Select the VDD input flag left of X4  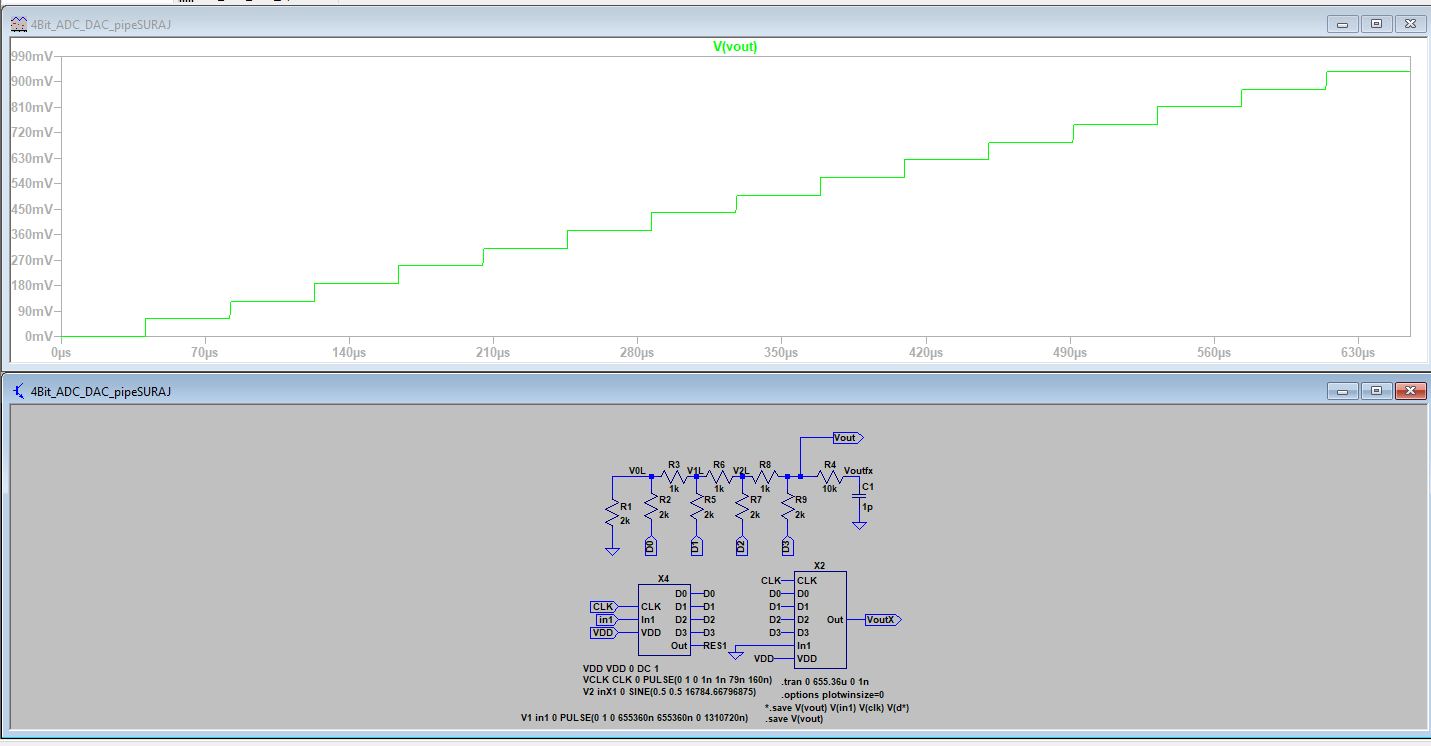[x=603, y=633]
